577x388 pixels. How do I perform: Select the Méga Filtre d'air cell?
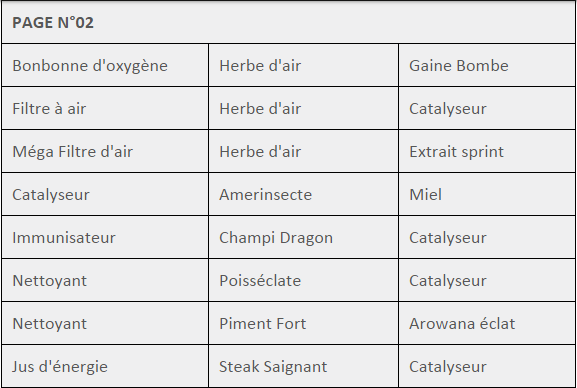pos(105,151)
